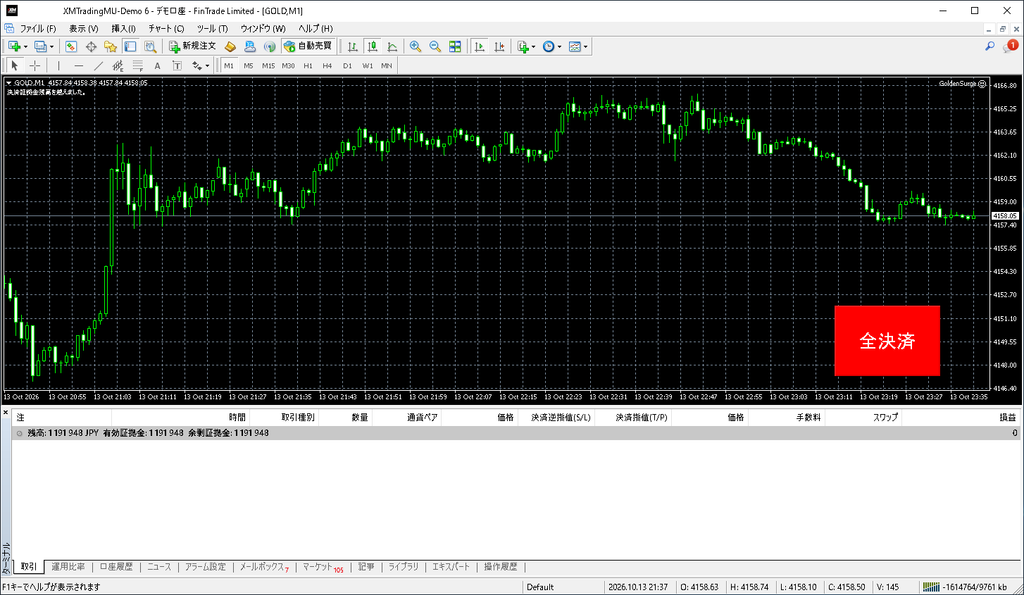Click the zoom in magnifier
The width and height of the screenshot is (1024, 595).
[x=415, y=46]
